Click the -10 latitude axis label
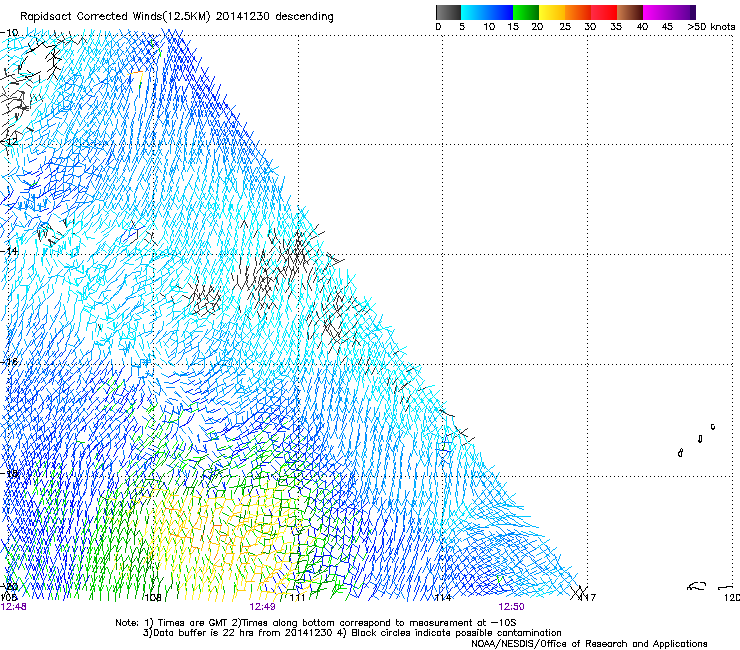 [9, 33]
